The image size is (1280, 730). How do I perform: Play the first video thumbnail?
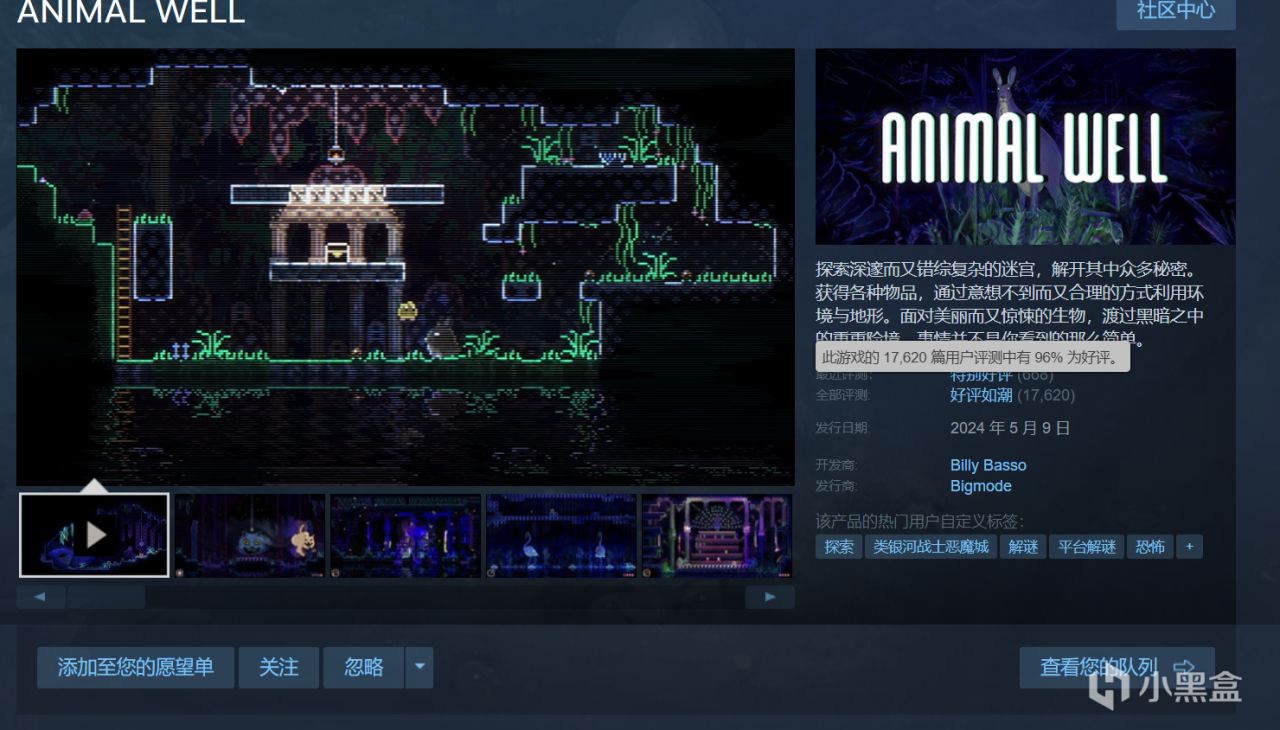95,535
